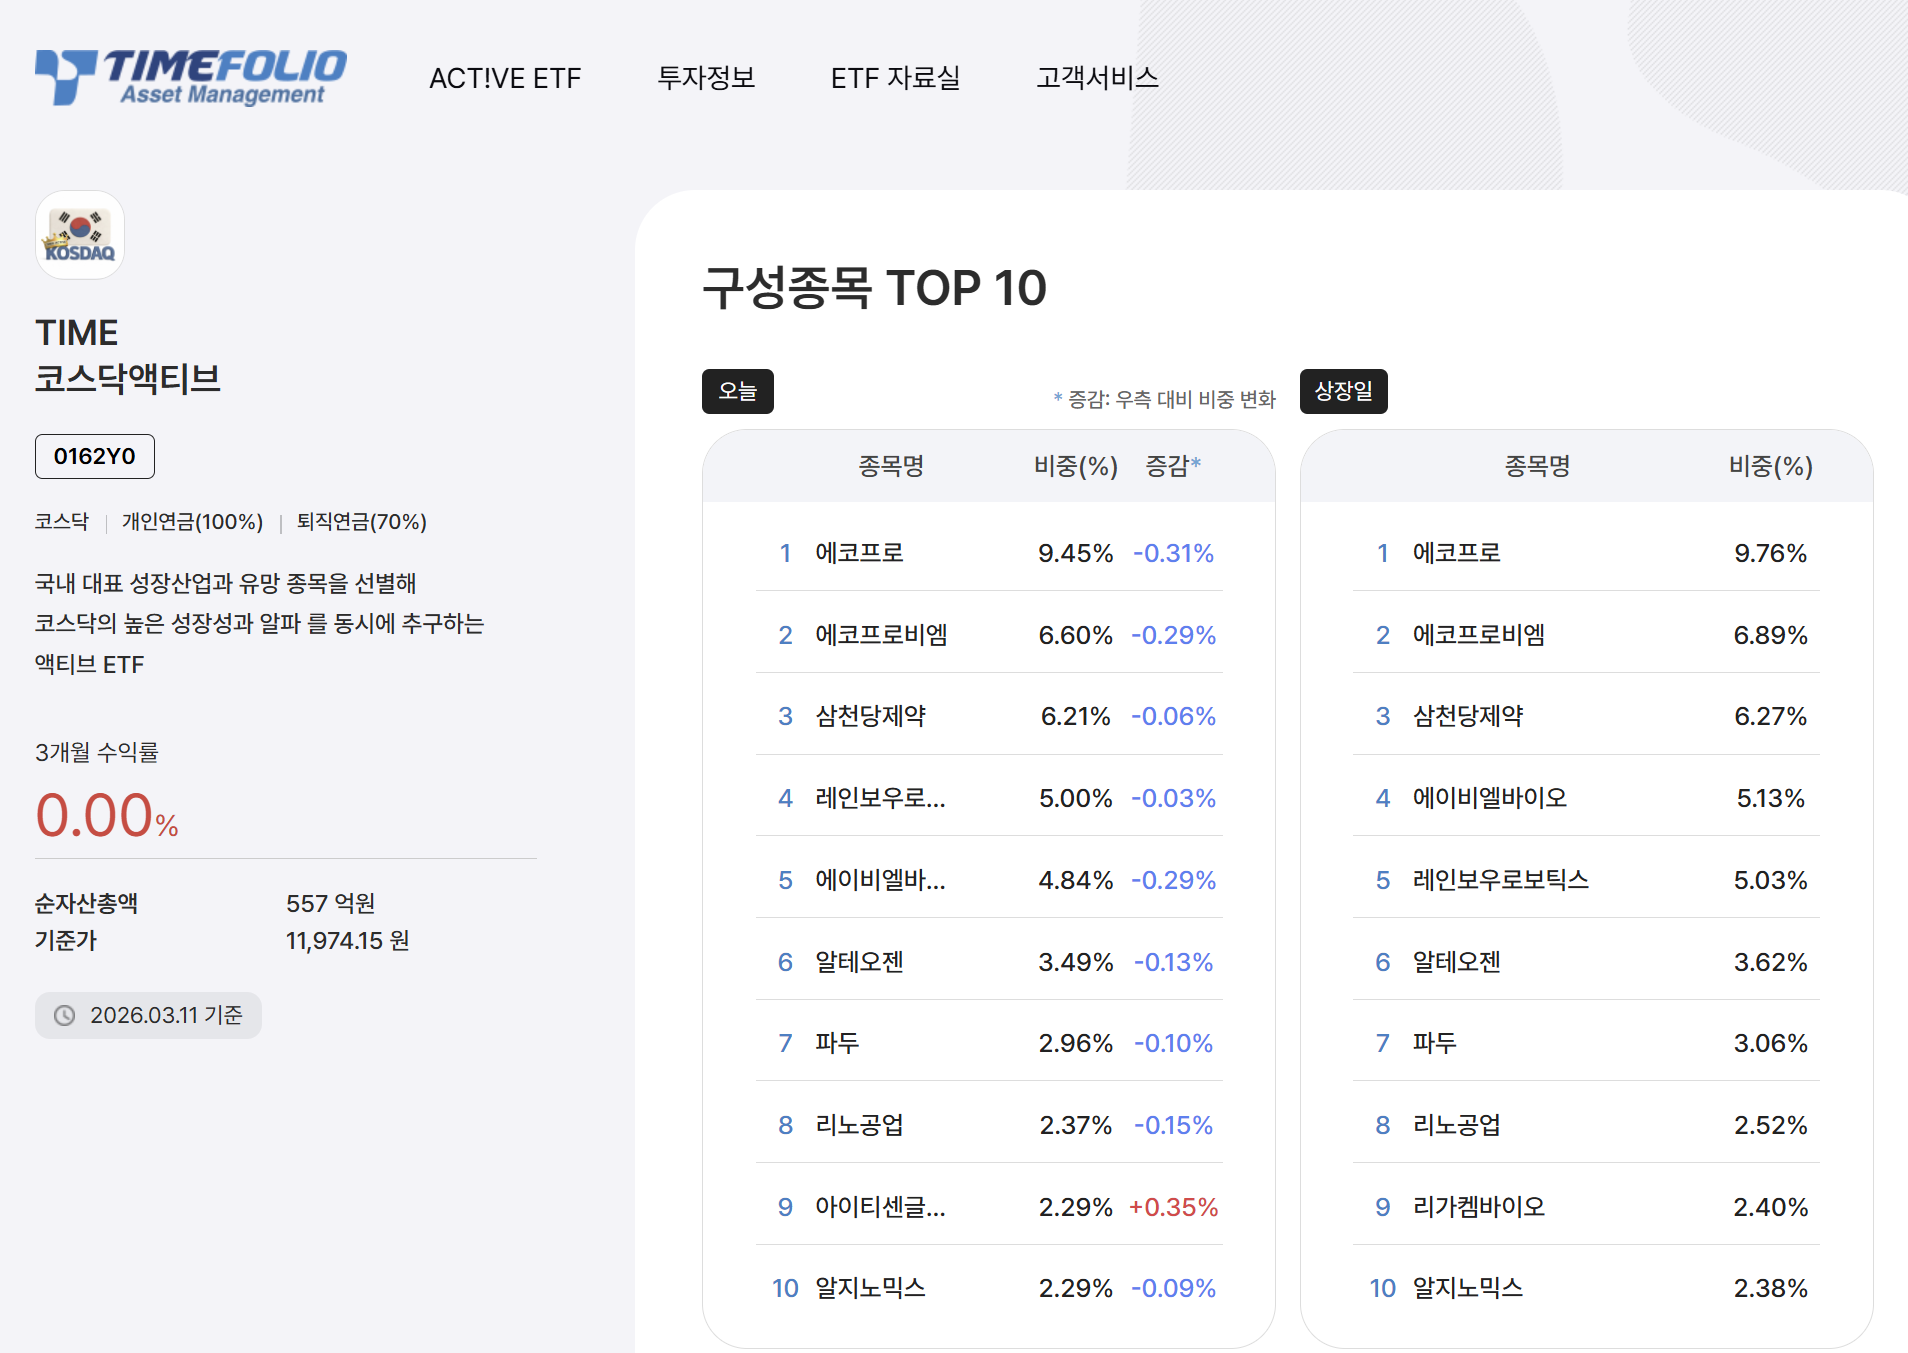This screenshot has height=1353, width=1908.
Task: Click the KOSDAQ ETF thumbnail icon
Action: click(x=80, y=235)
